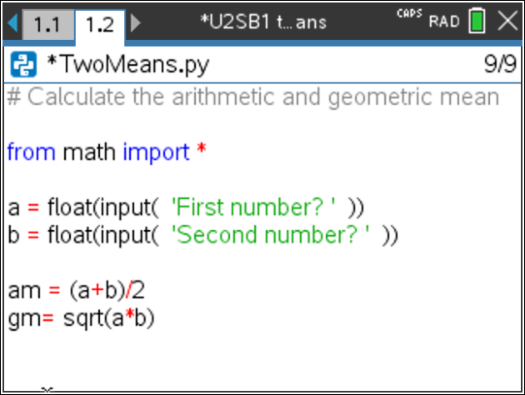Place cursor after gm= sqrt(a*b)

pos(157,318)
